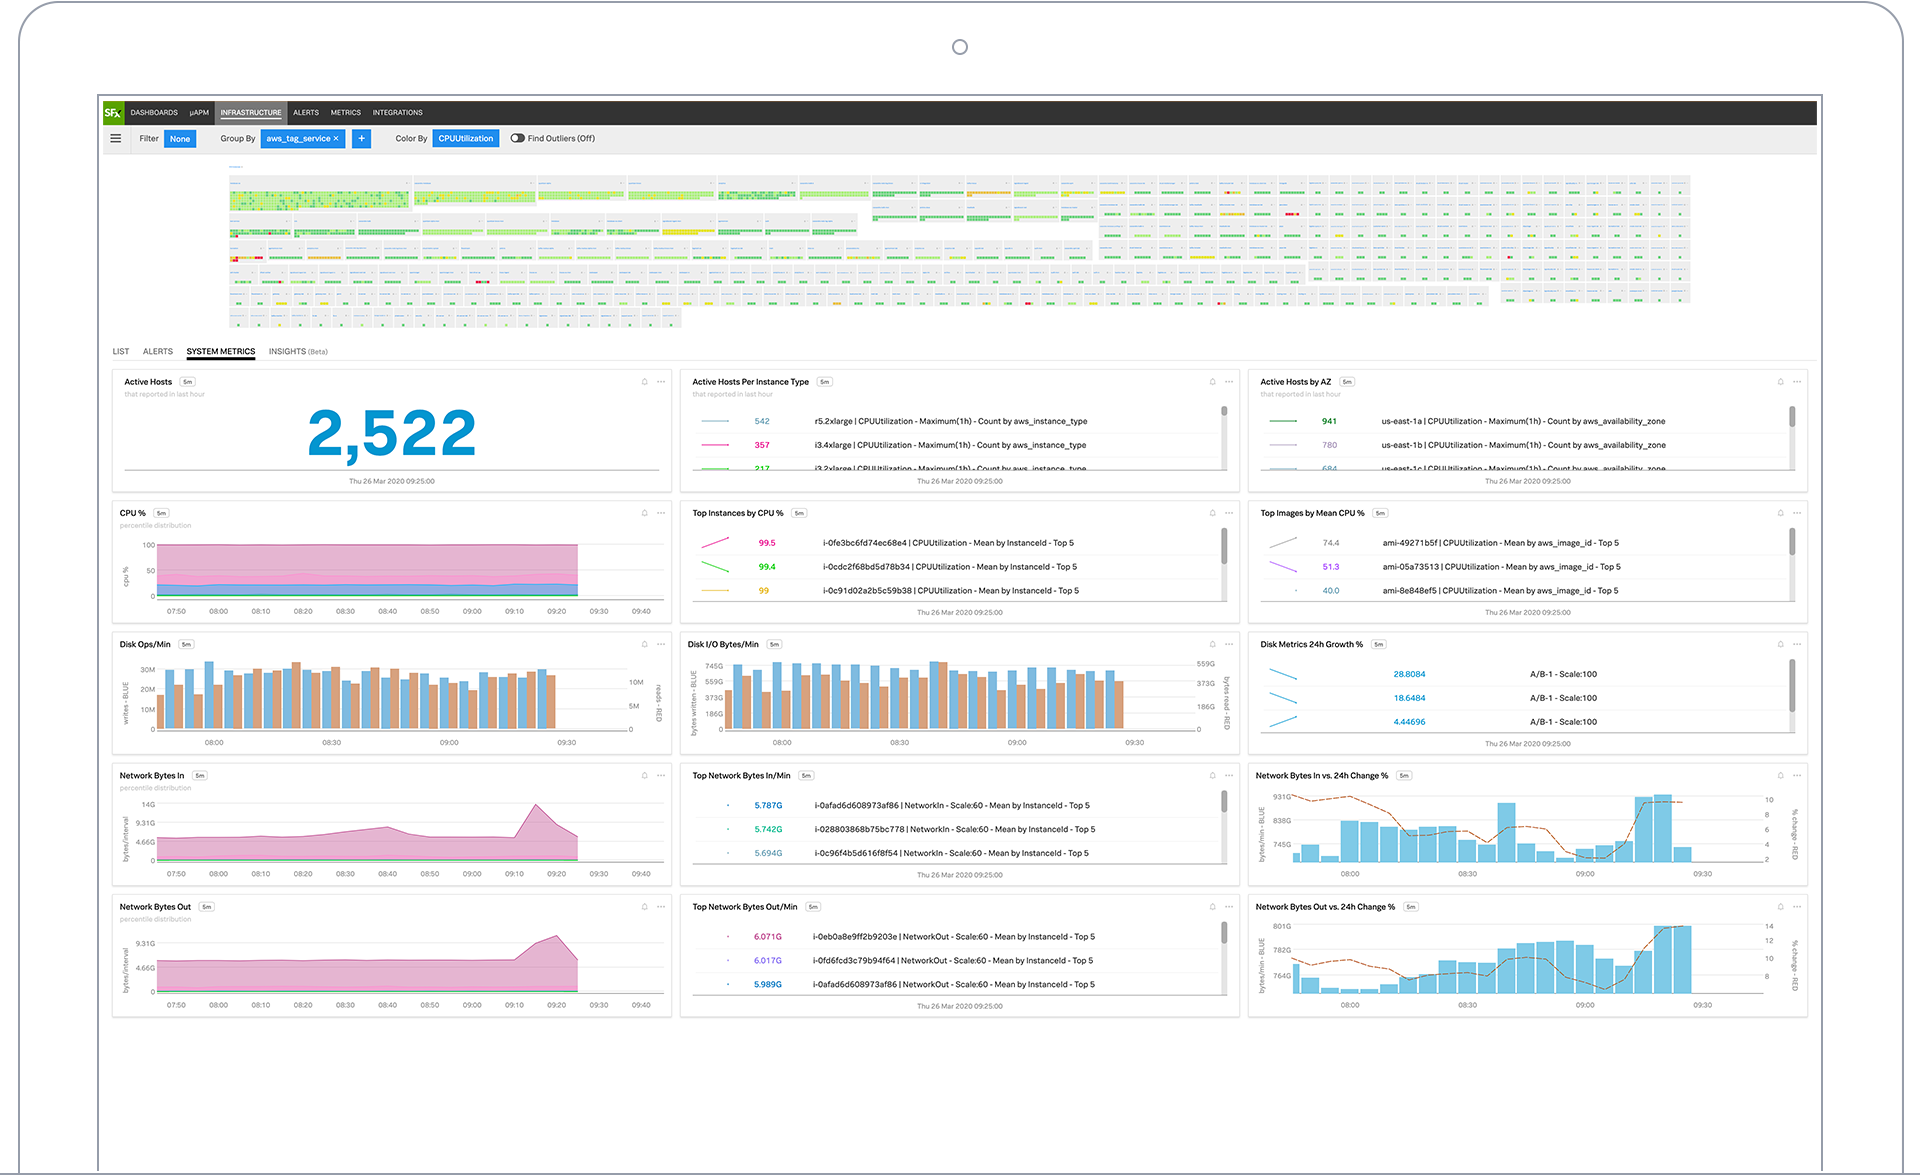Open the INTEGRATIONS navigation item
The height and width of the screenshot is (1176, 1920).
(x=398, y=113)
